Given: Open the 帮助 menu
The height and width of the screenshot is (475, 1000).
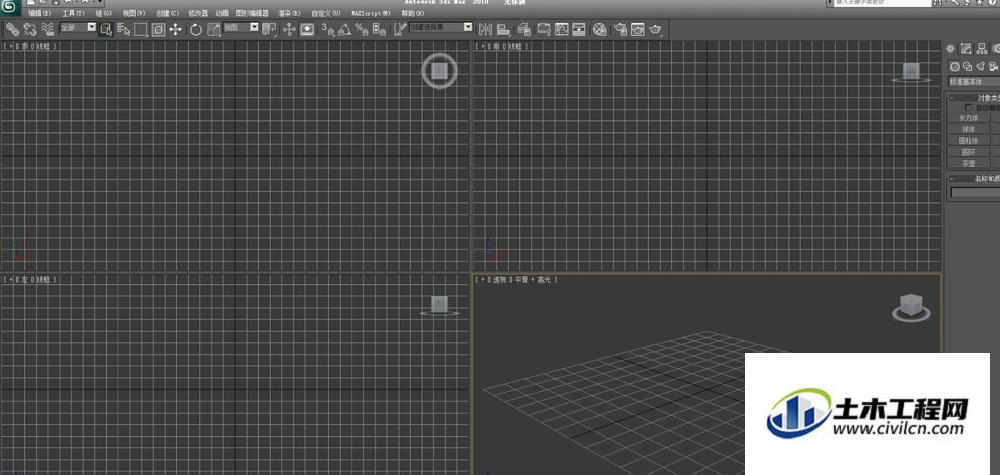Looking at the screenshot, I should click(x=413, y=13).
